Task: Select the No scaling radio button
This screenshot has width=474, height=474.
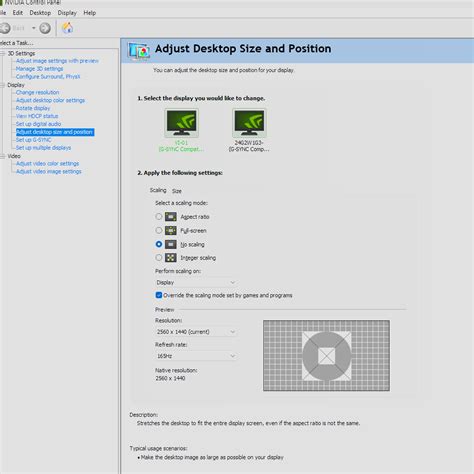Action: (159, 244)
